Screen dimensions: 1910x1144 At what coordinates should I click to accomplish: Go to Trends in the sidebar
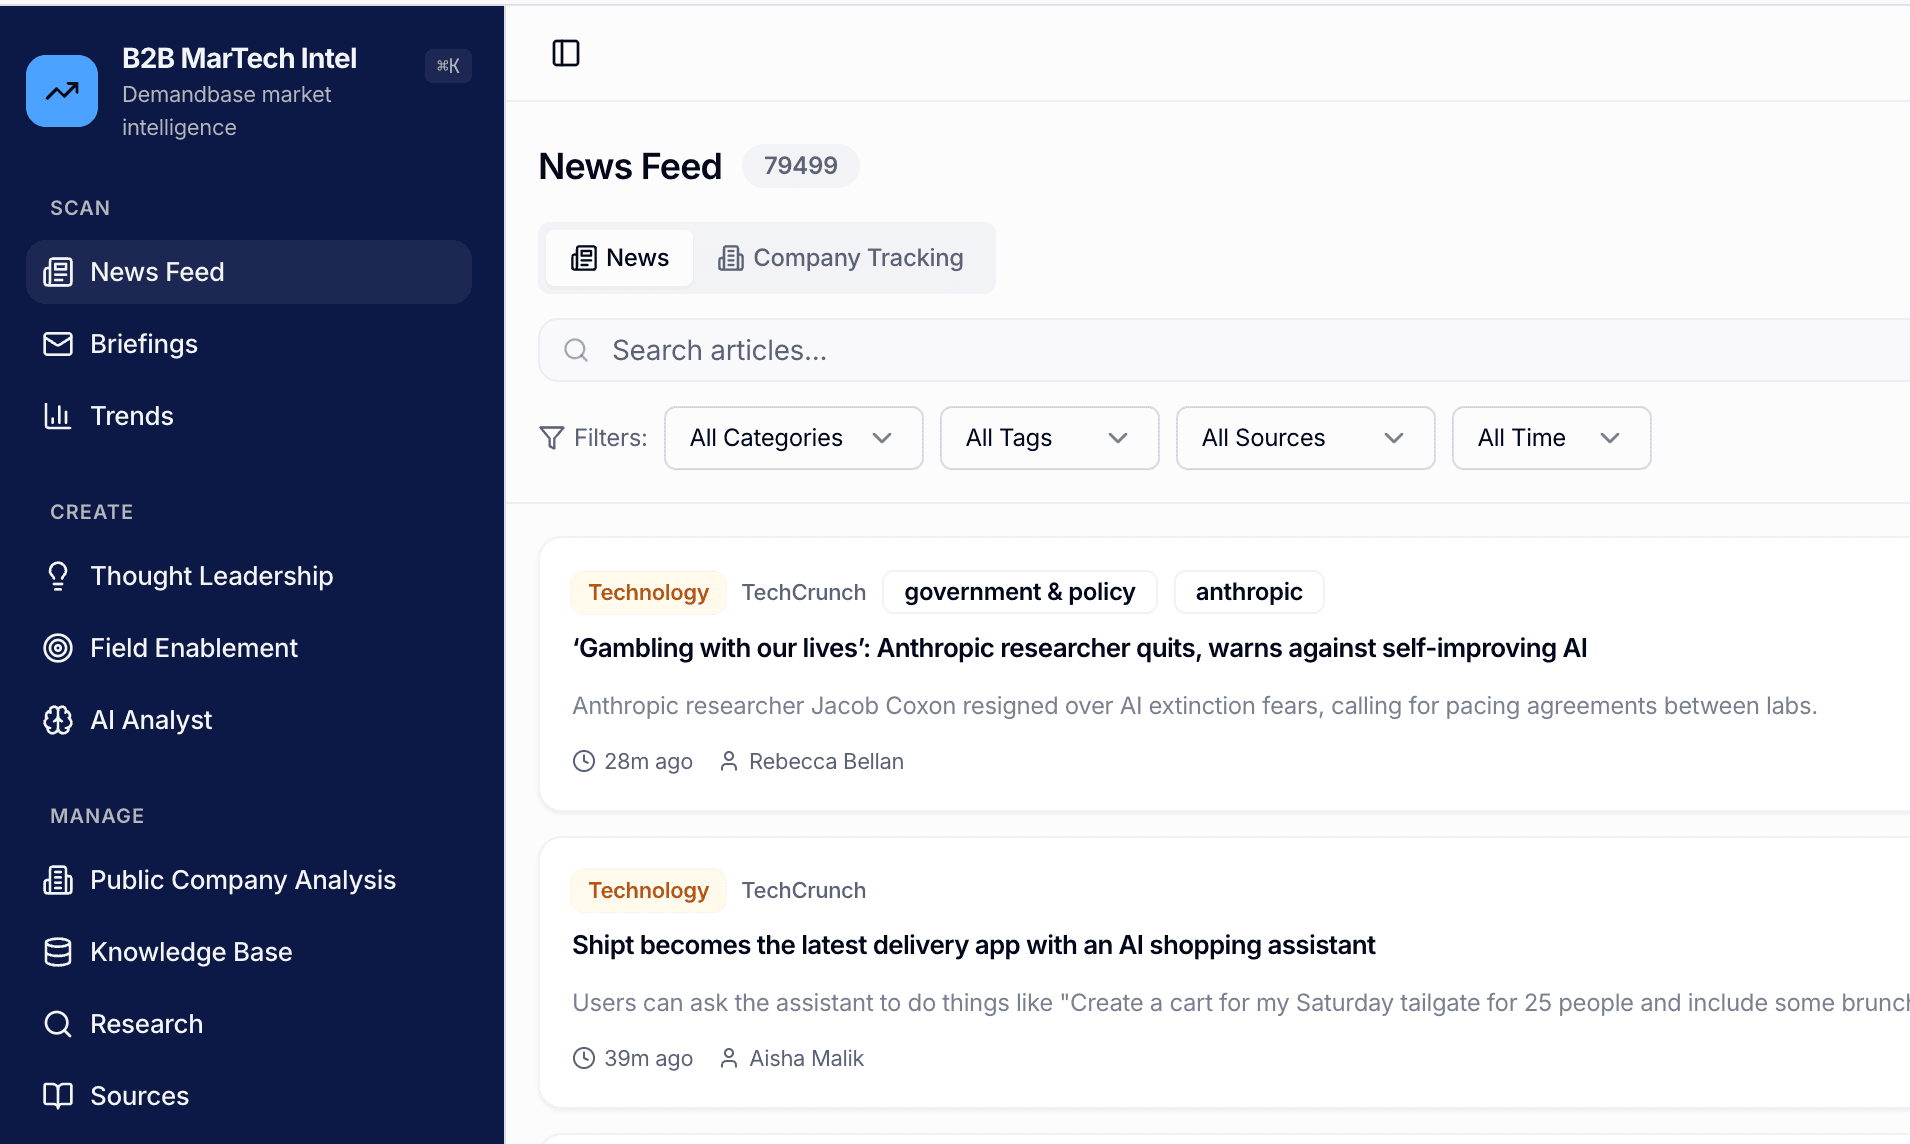pyautogui.click(x=249, y=416)
